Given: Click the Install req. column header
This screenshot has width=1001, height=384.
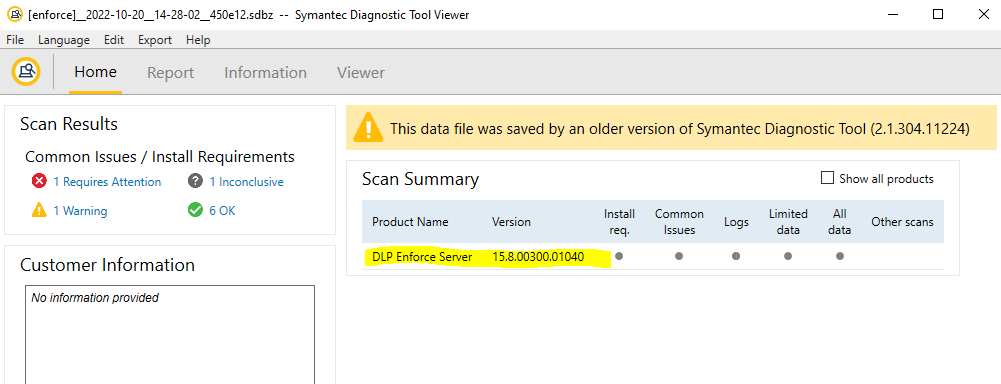Looking at the screenshot, I should click(x=619, y=222).
